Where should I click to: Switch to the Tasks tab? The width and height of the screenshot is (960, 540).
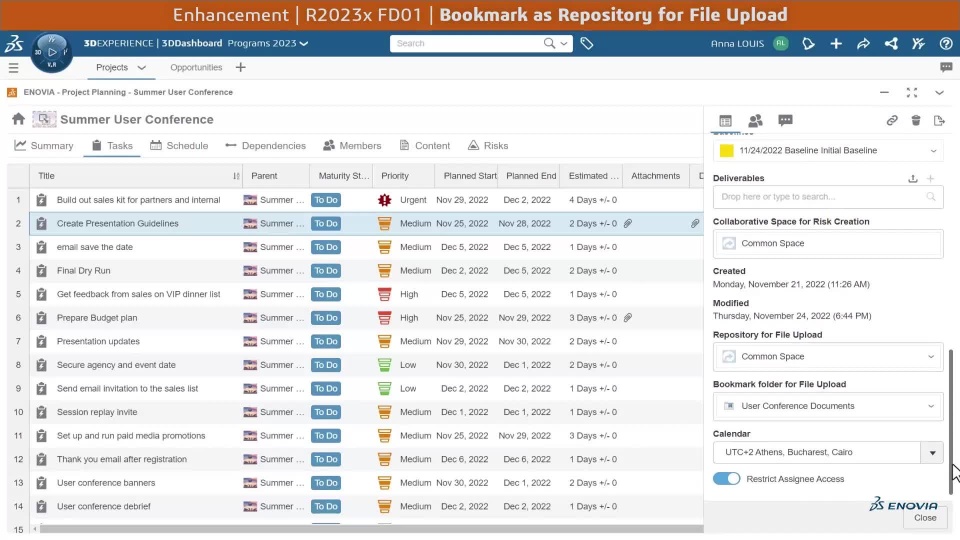pos(112,146)
